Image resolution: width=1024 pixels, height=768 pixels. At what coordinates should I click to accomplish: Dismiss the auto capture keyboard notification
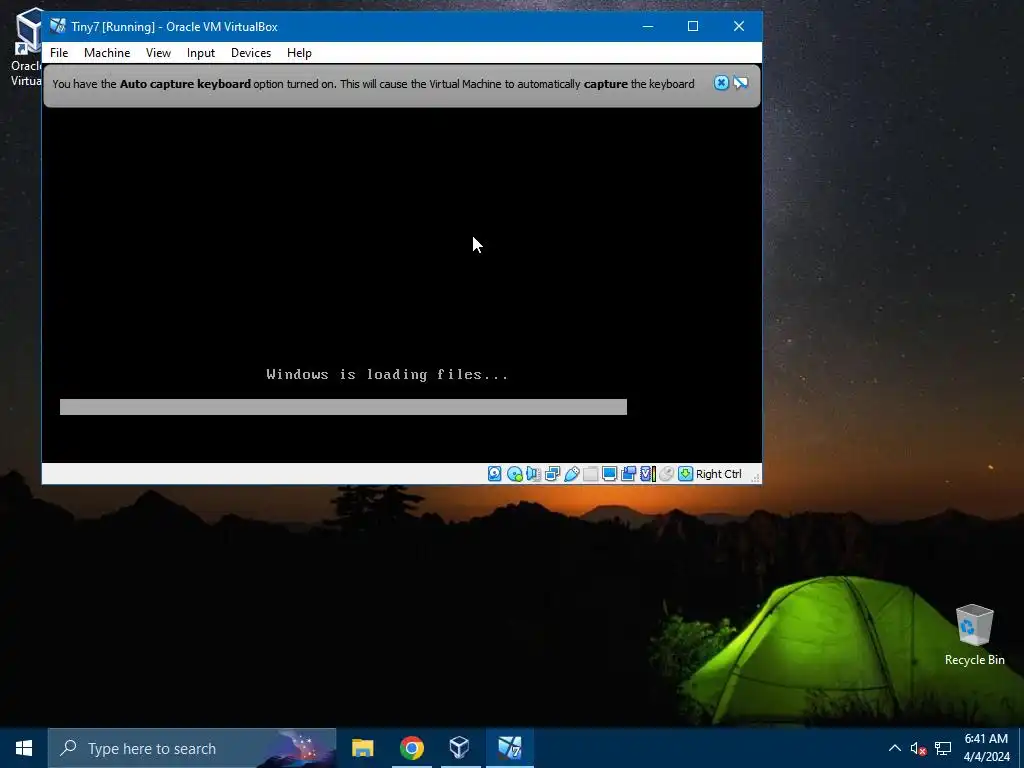click(x=721, y=83)
